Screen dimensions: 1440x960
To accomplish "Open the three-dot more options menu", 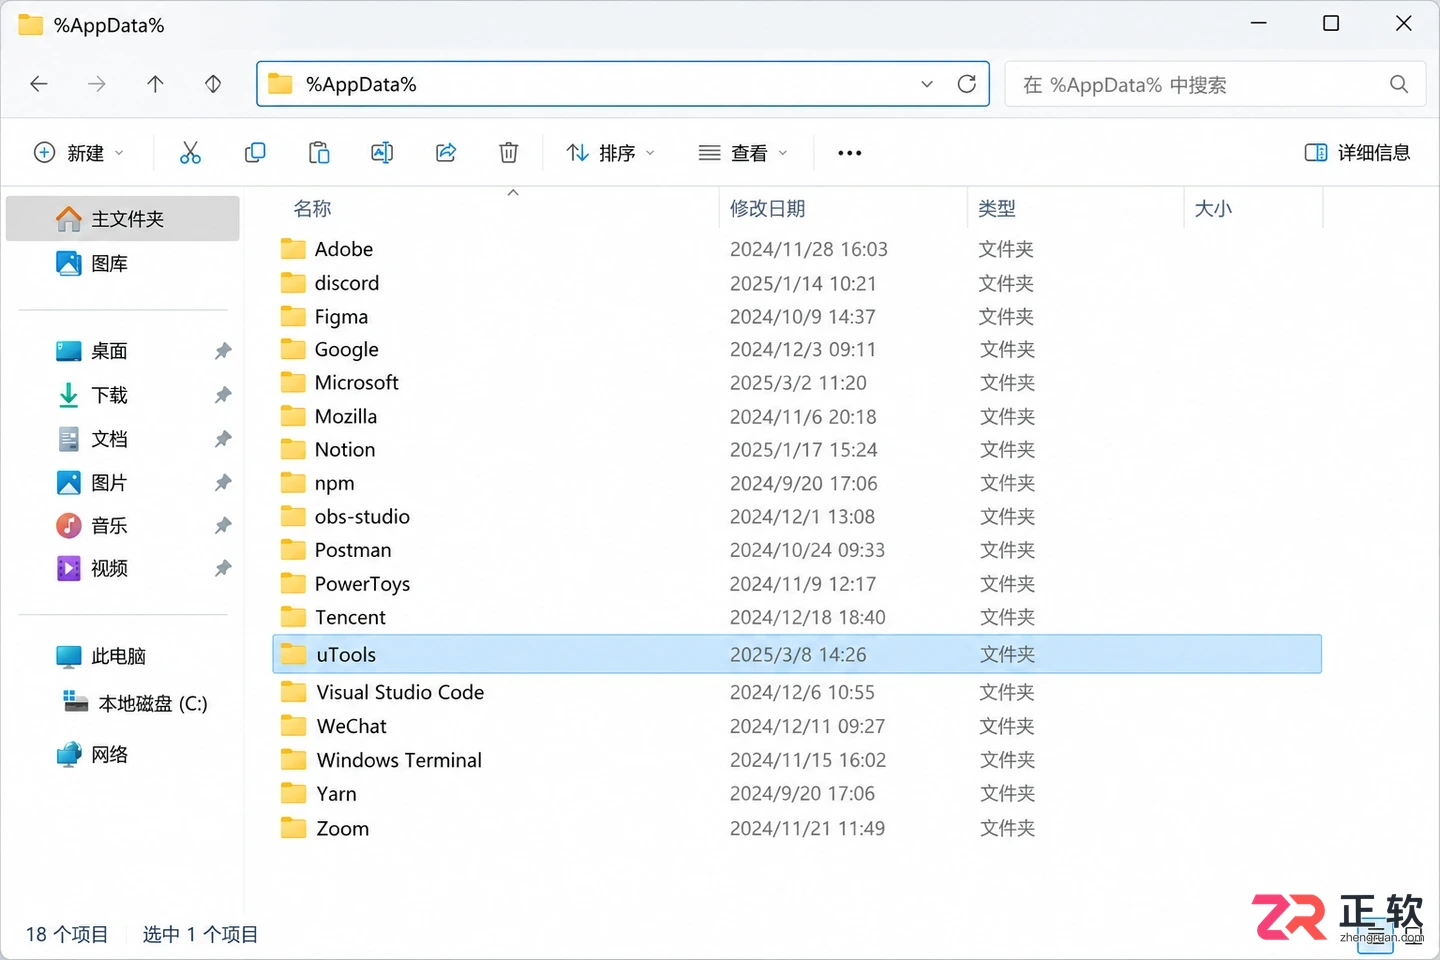I will pos(850,153).
